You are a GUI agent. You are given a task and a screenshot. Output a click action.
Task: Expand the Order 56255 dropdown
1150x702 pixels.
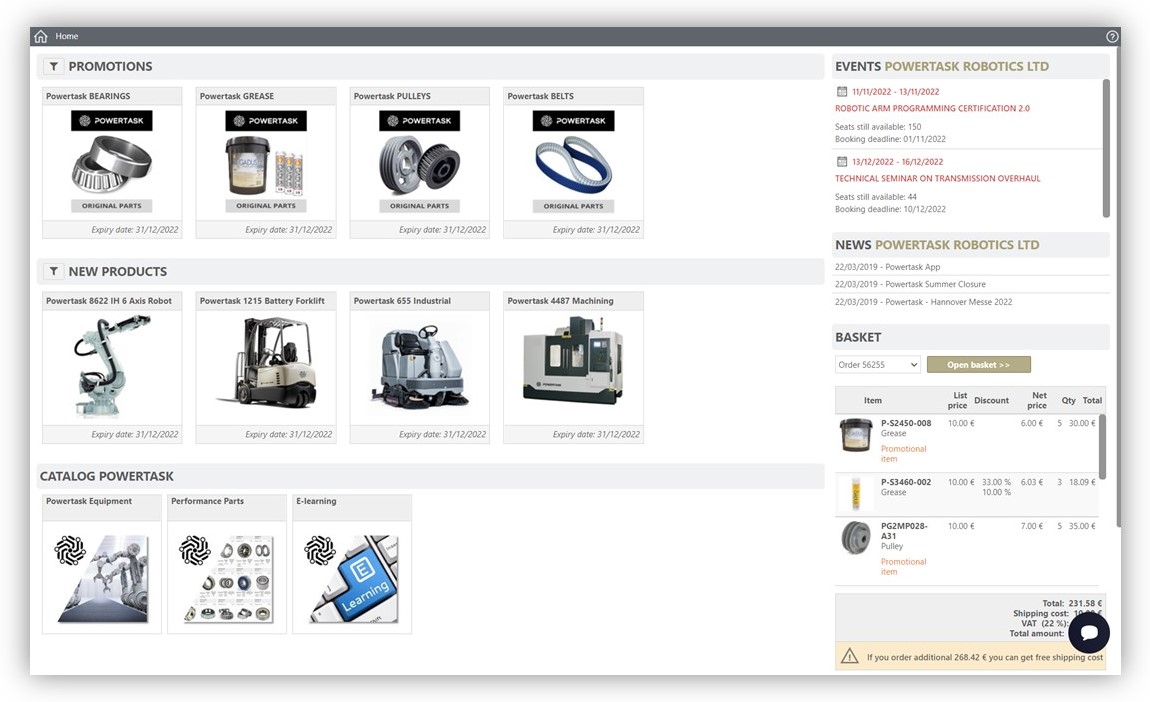877,365
